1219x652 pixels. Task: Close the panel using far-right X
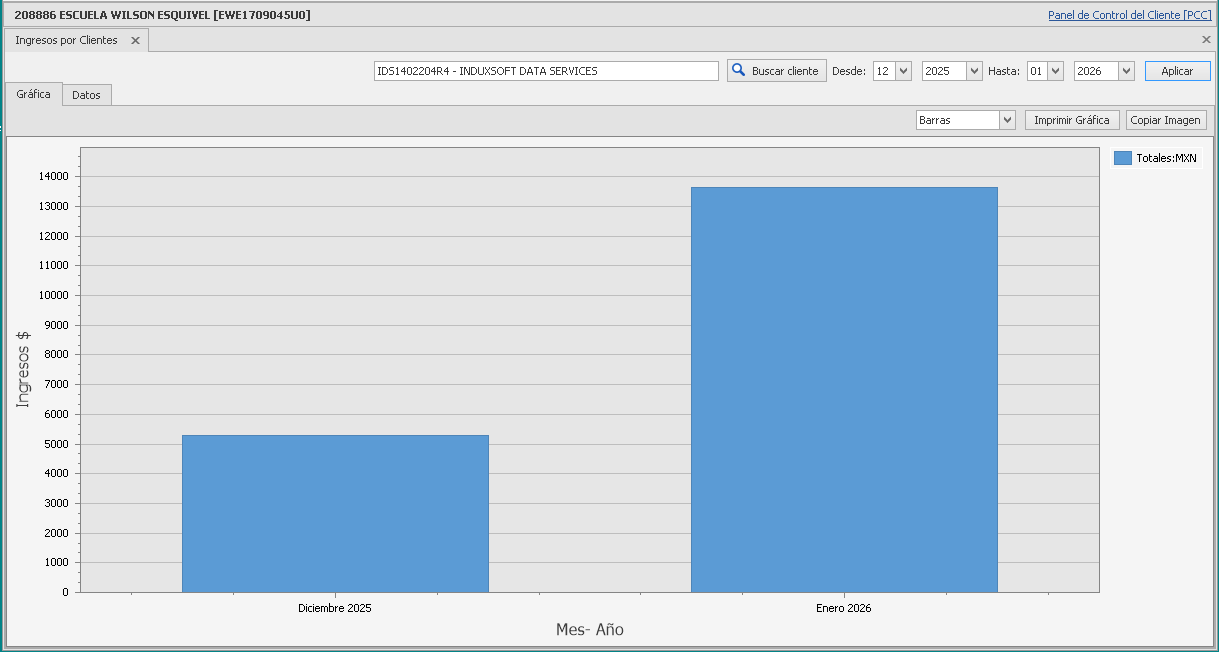pos(1206,40)
